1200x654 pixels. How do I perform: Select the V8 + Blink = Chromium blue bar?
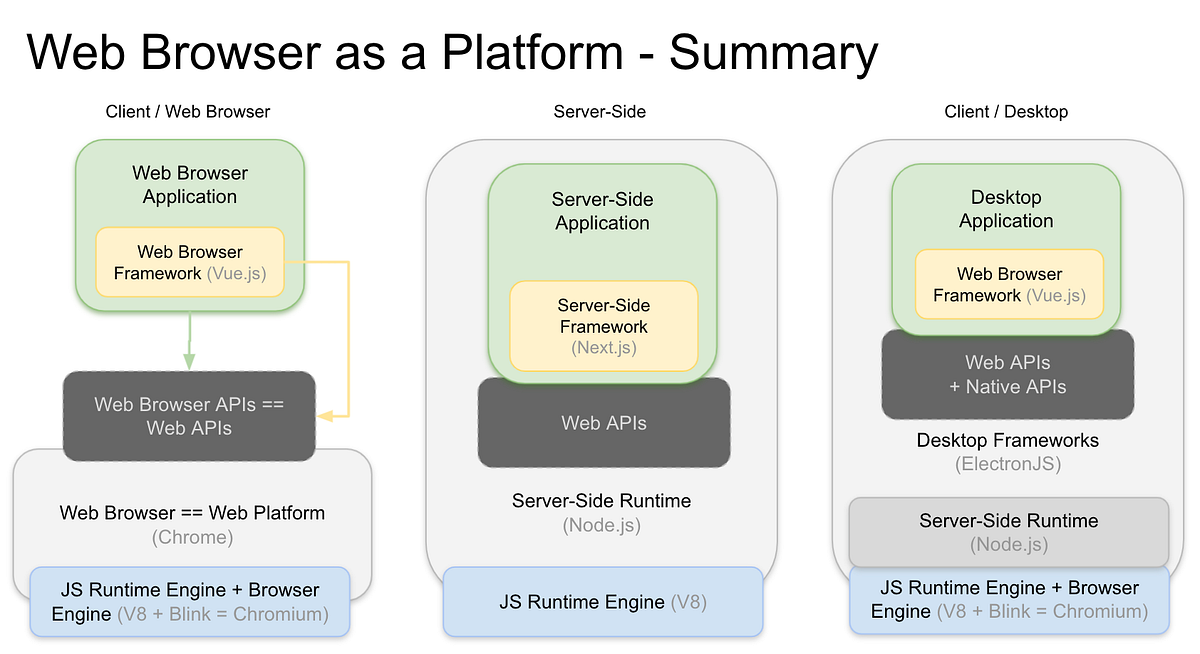189,601
